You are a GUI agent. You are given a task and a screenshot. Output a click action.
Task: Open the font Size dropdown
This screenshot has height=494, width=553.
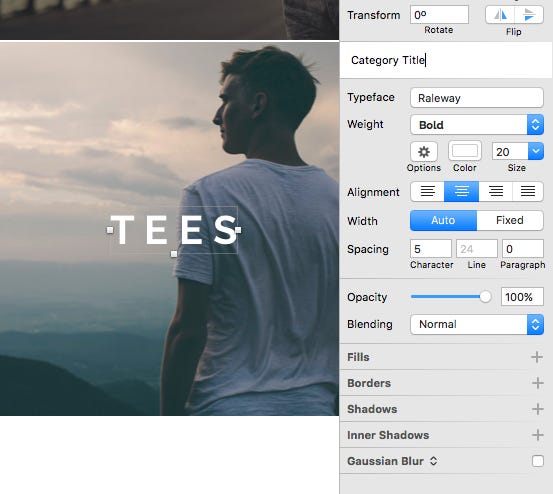[536, 151]
